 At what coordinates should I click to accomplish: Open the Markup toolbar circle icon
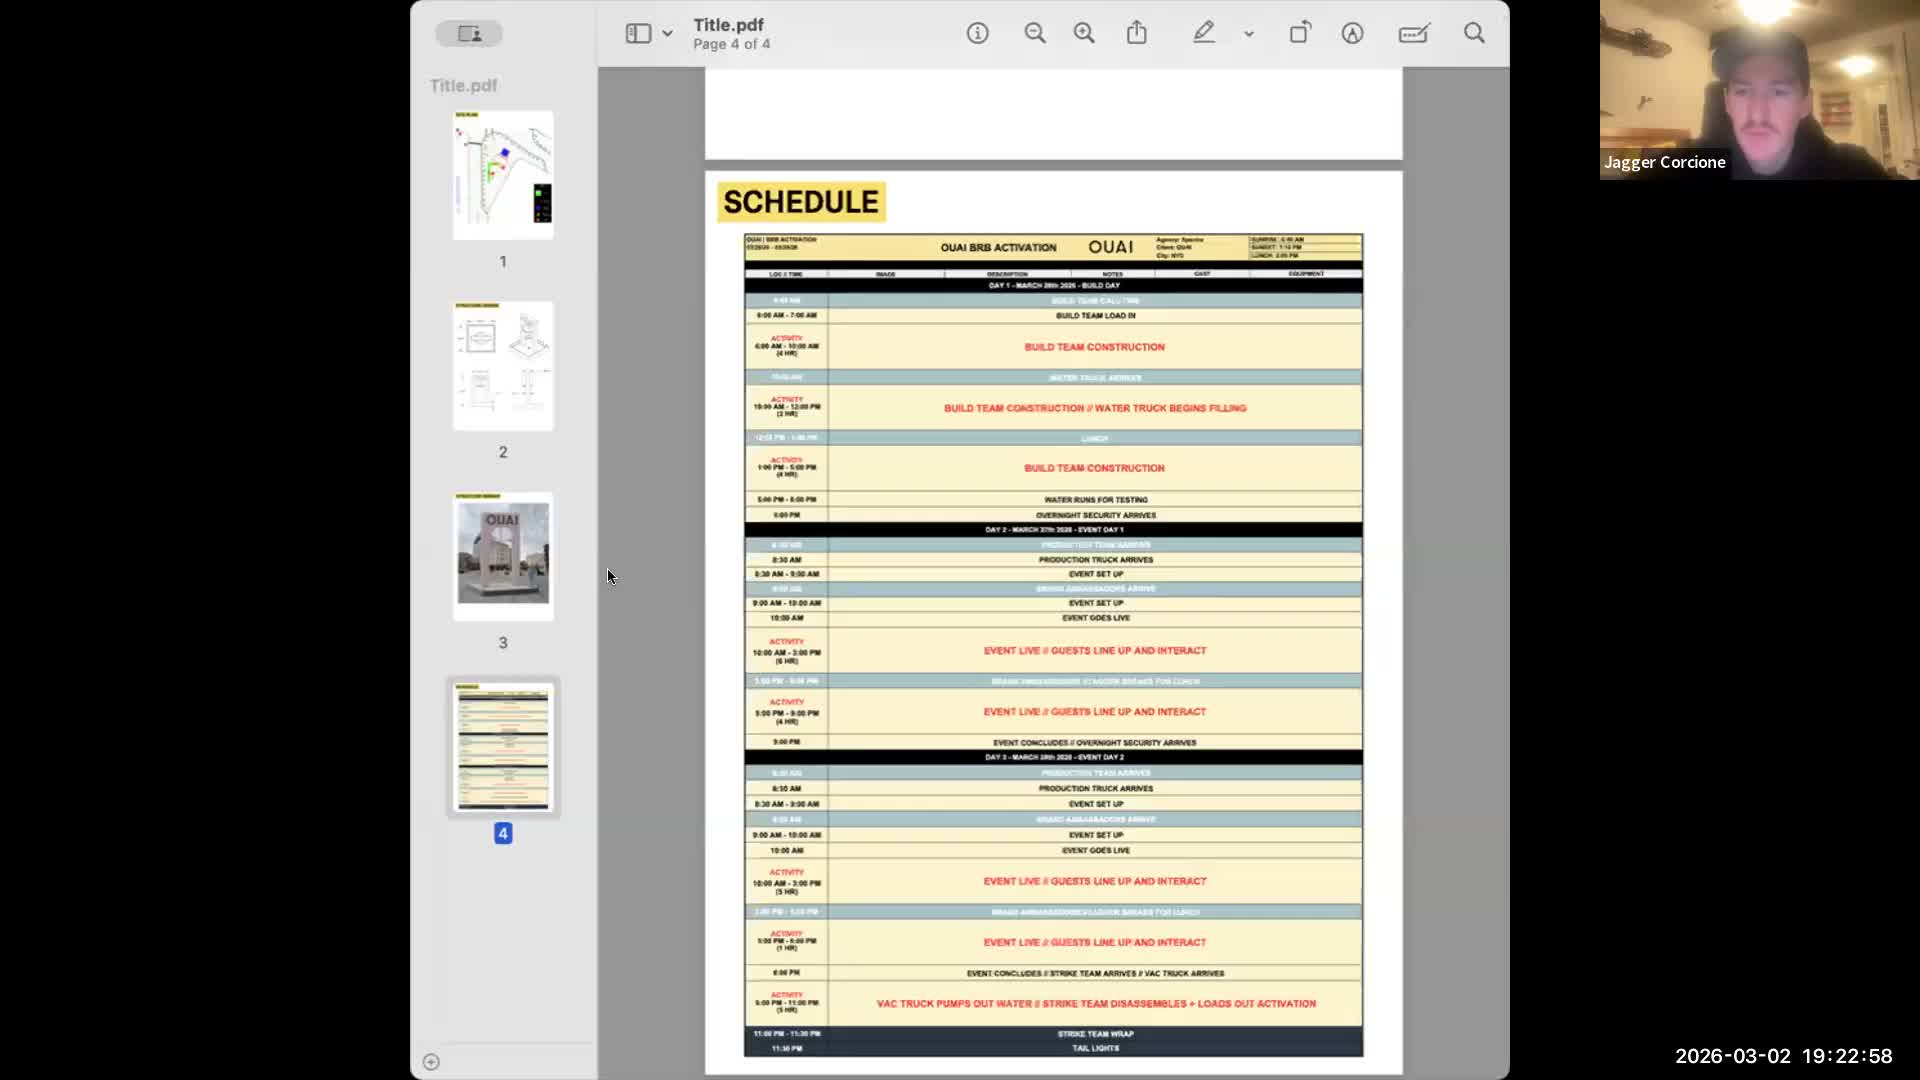[x=1352, y=33]
